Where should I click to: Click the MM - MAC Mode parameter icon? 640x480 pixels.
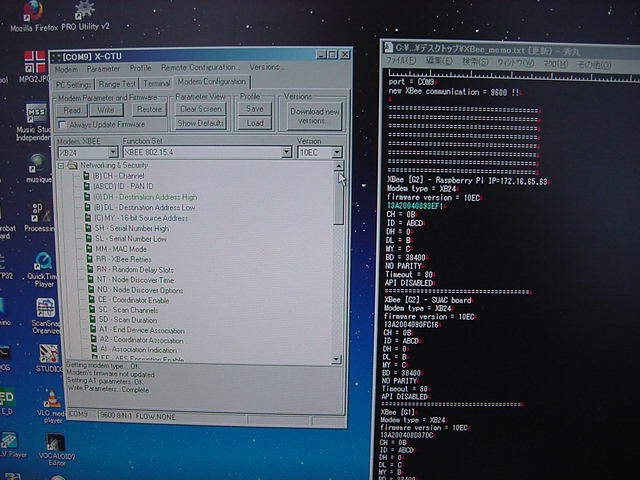pyautogui.click(x=89, y=249)
